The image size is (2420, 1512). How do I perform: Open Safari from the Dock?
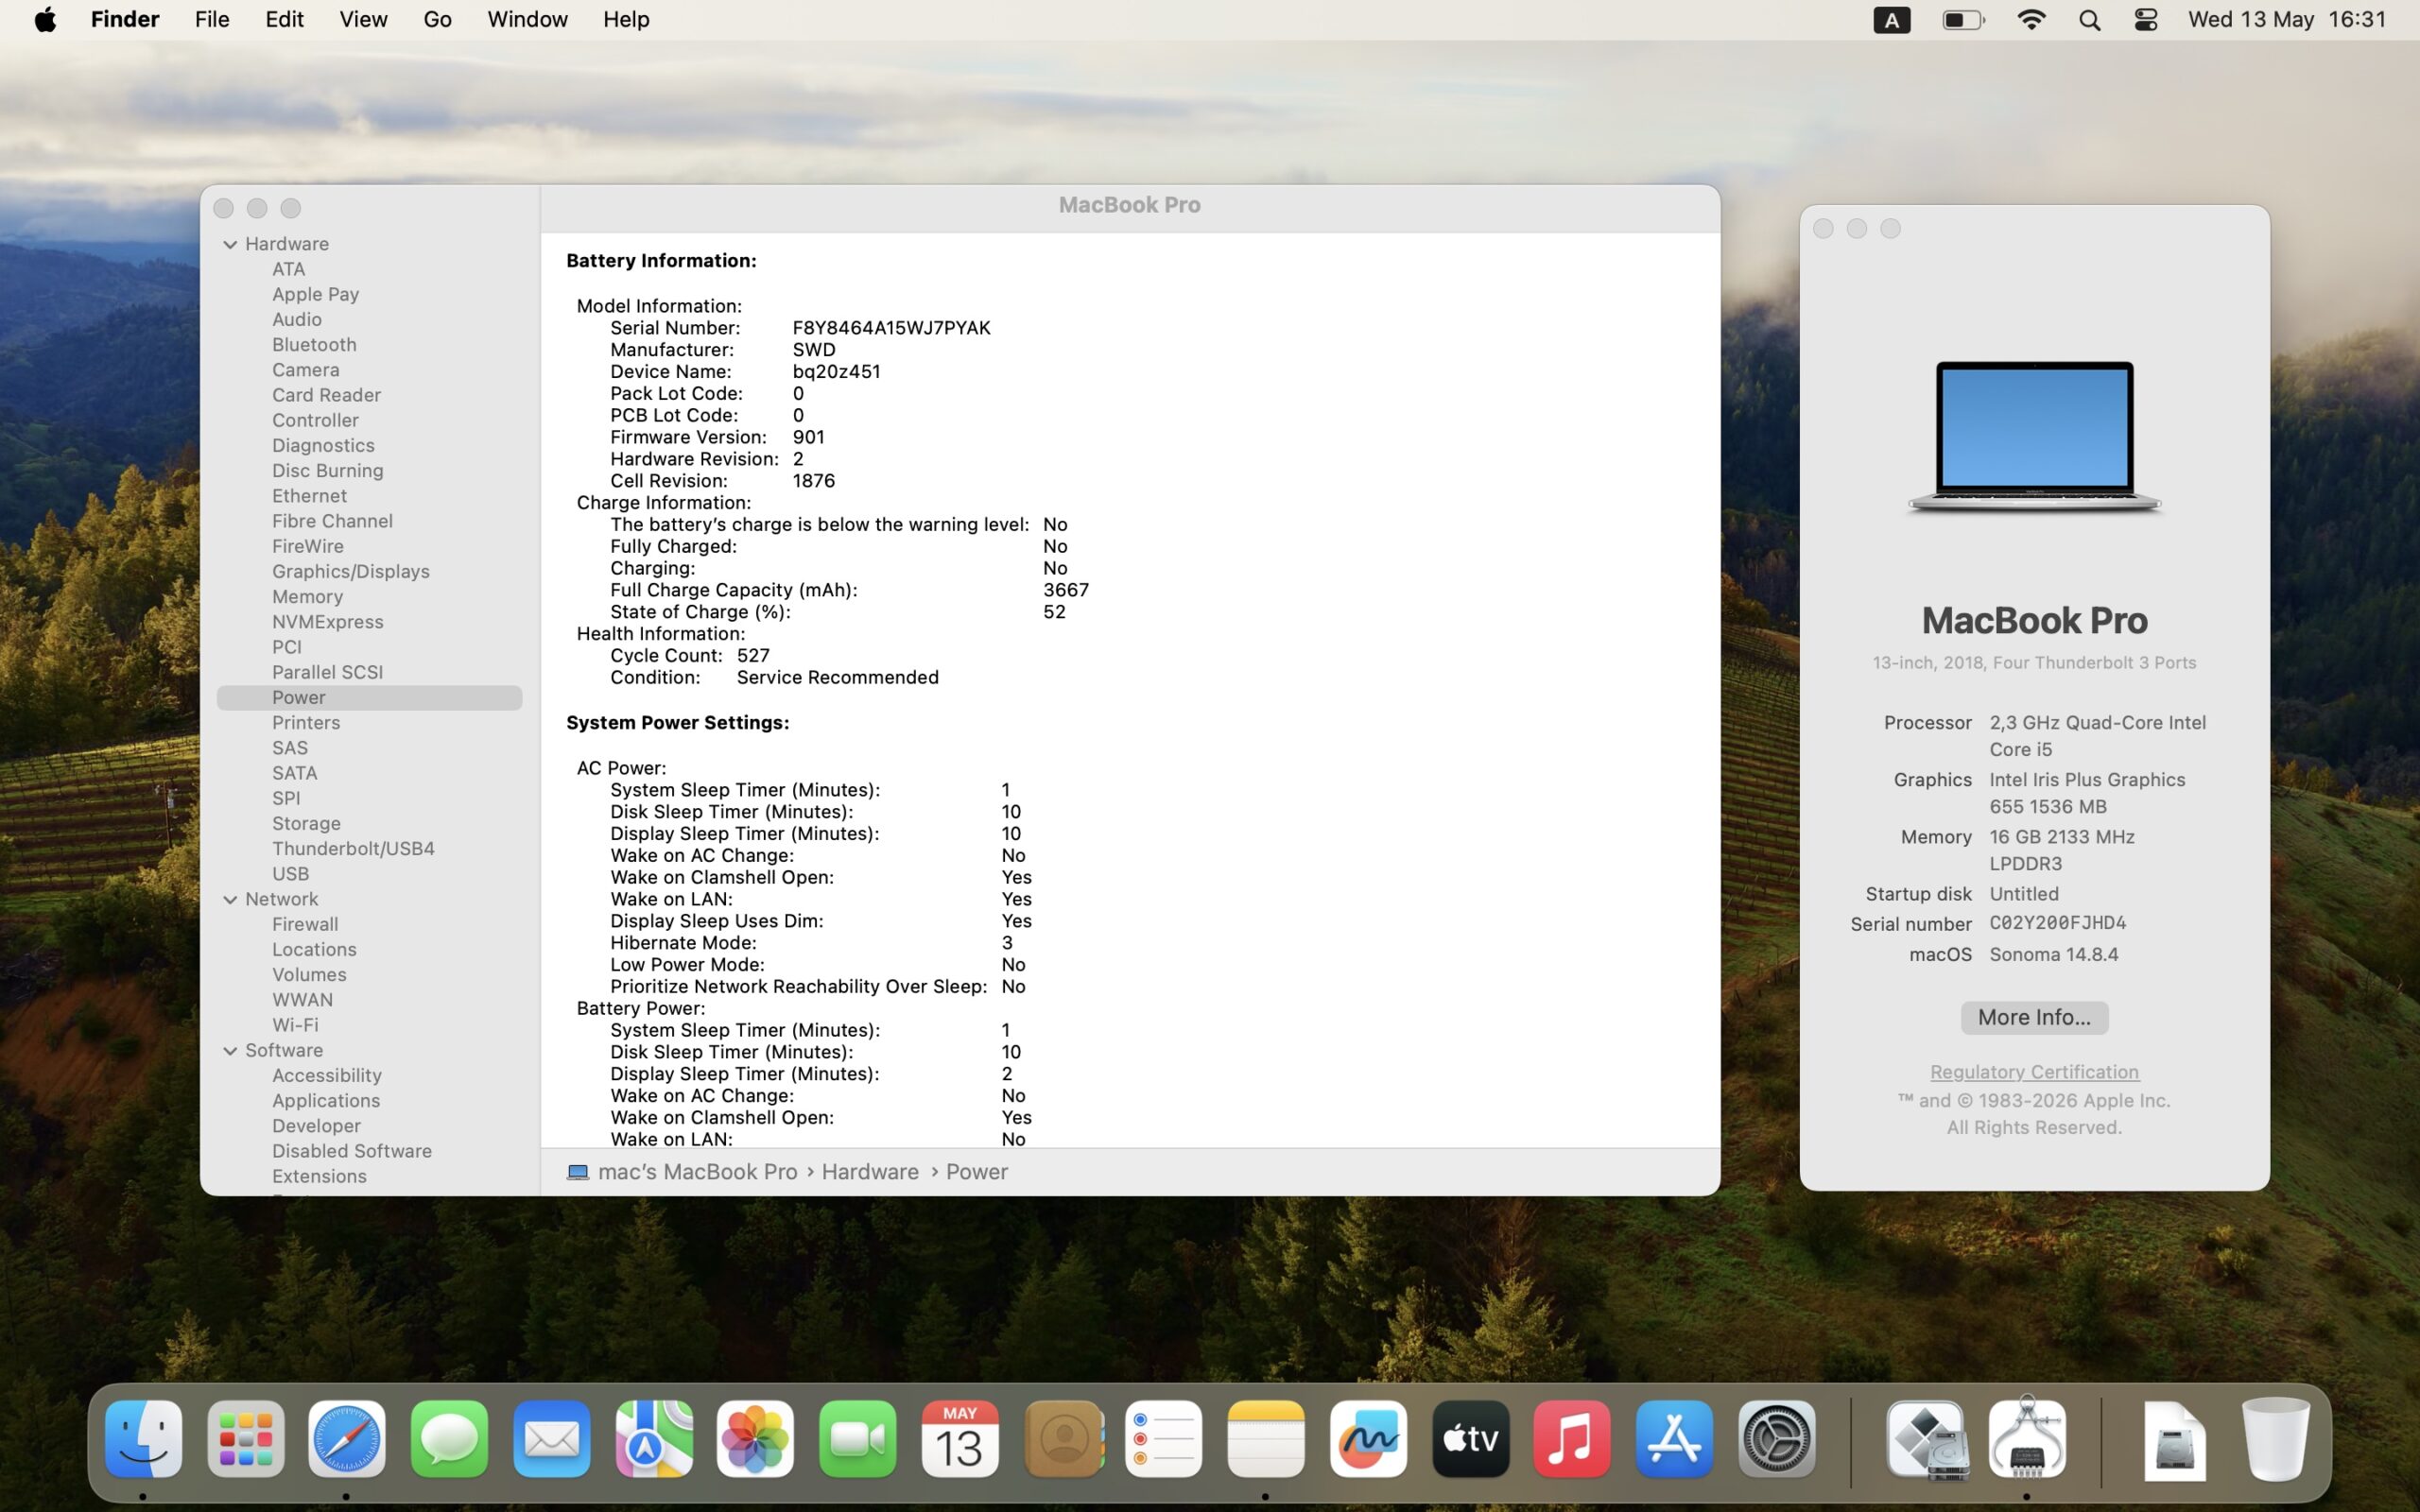pyautogui.click(x=346, y=1439)
